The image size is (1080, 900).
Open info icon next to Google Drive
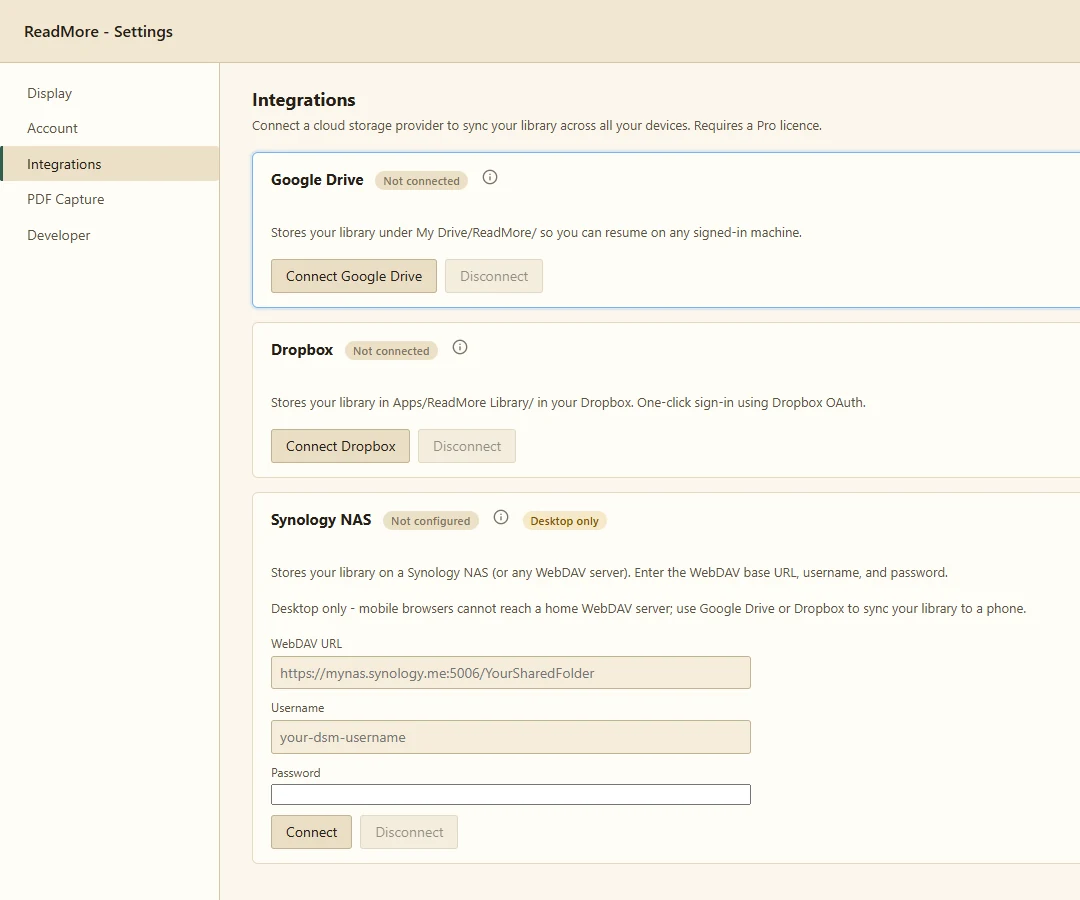click(x=490, y=178)
